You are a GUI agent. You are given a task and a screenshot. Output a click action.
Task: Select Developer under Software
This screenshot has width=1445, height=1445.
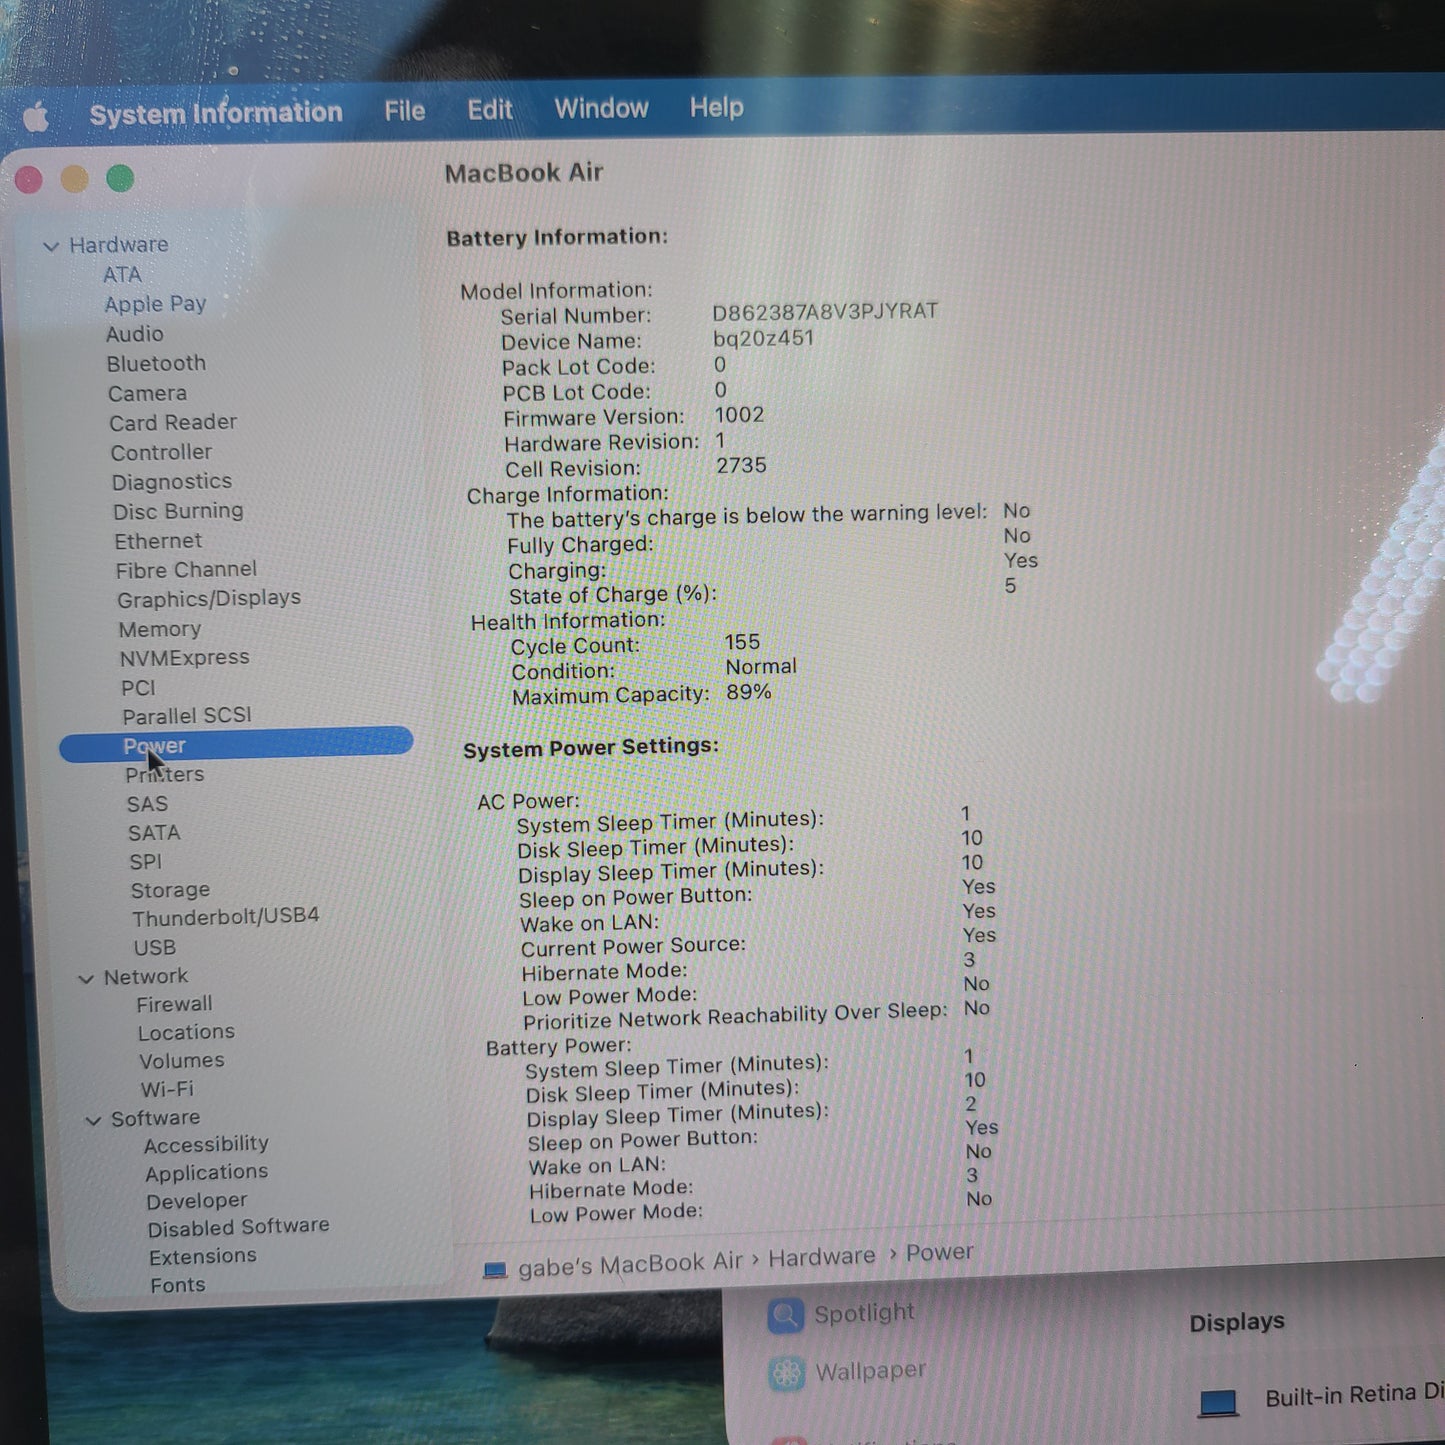(196, 1201)
